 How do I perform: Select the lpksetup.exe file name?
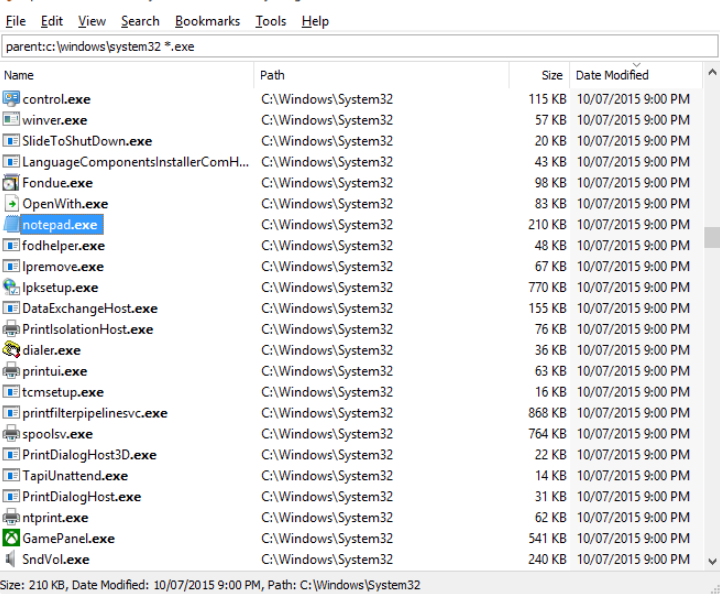pyautogui.click(x=60, y=287)
